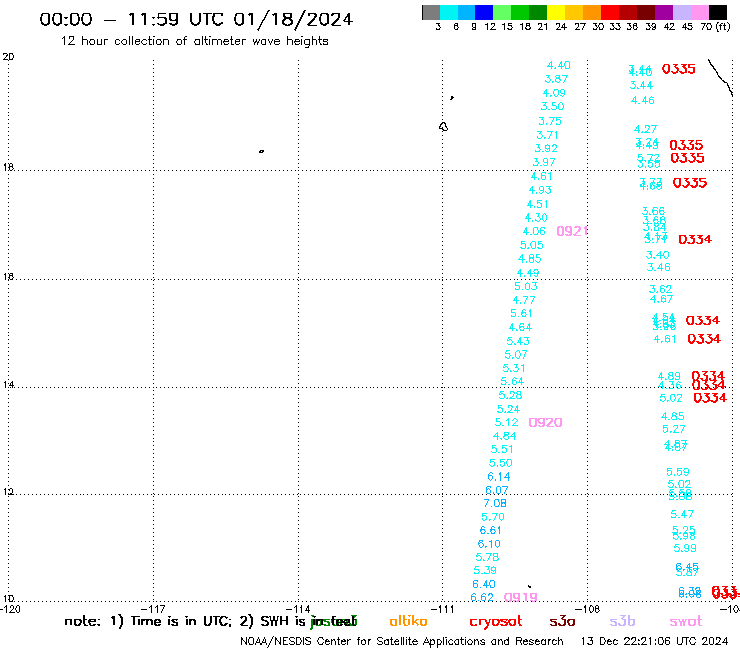Click the longitude axis label -114

click(298, 609)
